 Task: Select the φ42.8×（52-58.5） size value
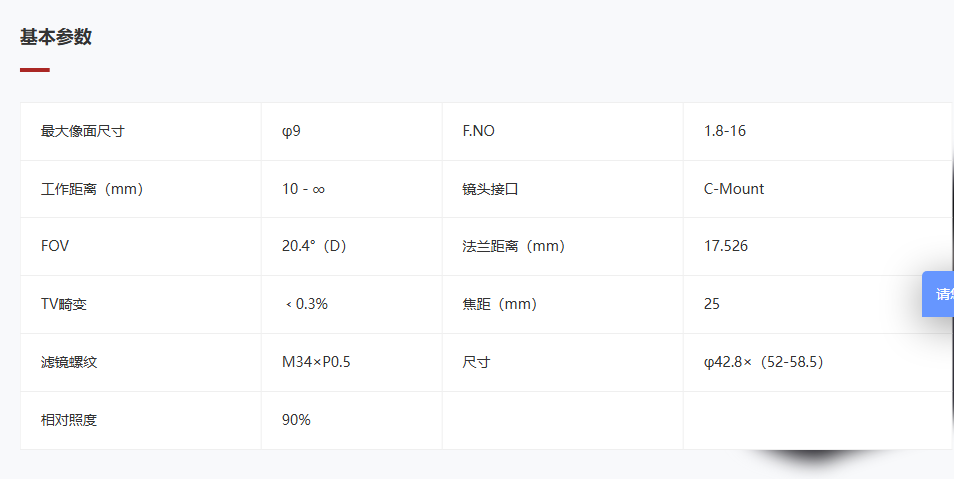(x=764, y=362)
